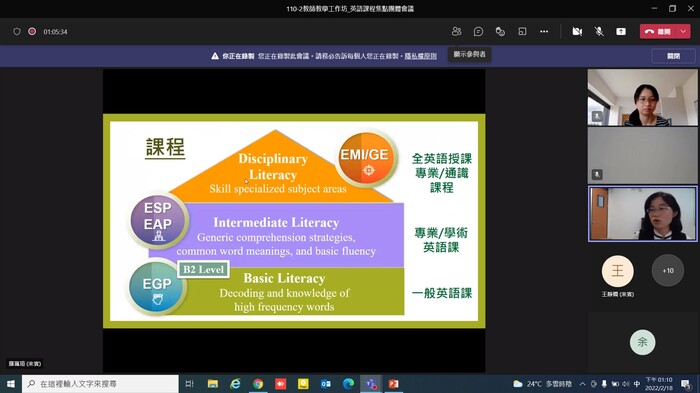Viewport: 700px width, 393px height.
Task: Open the taskbar clock and calendar
Action: click(x=659, y=384)
